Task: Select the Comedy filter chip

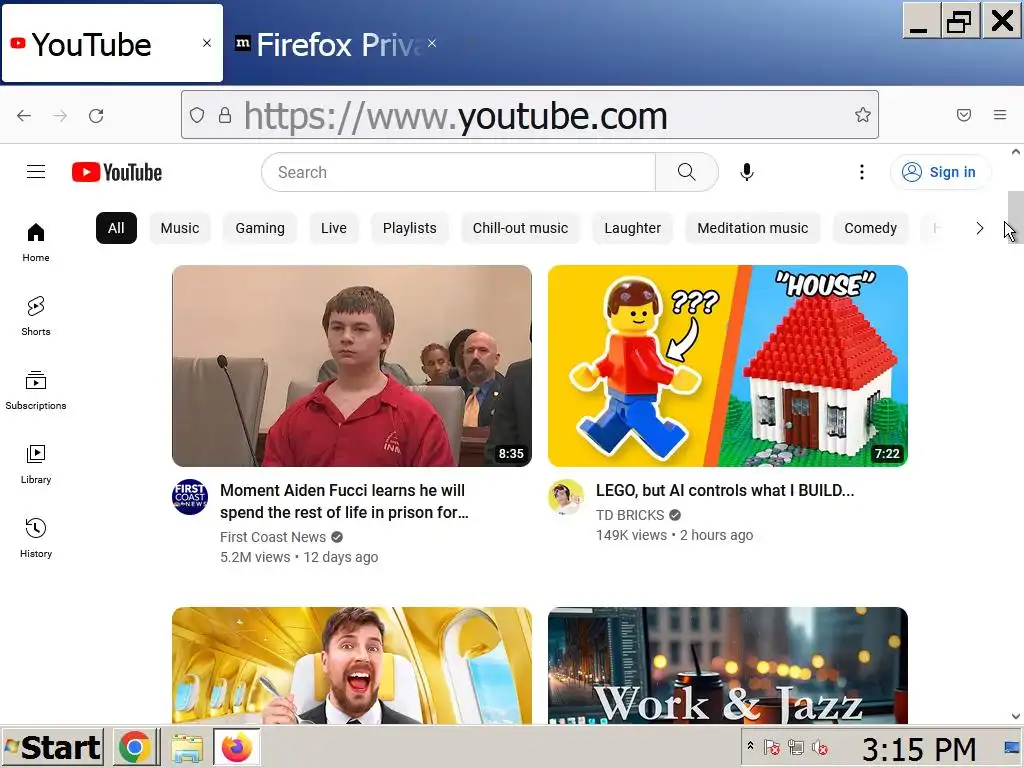Action: point(871,228)
